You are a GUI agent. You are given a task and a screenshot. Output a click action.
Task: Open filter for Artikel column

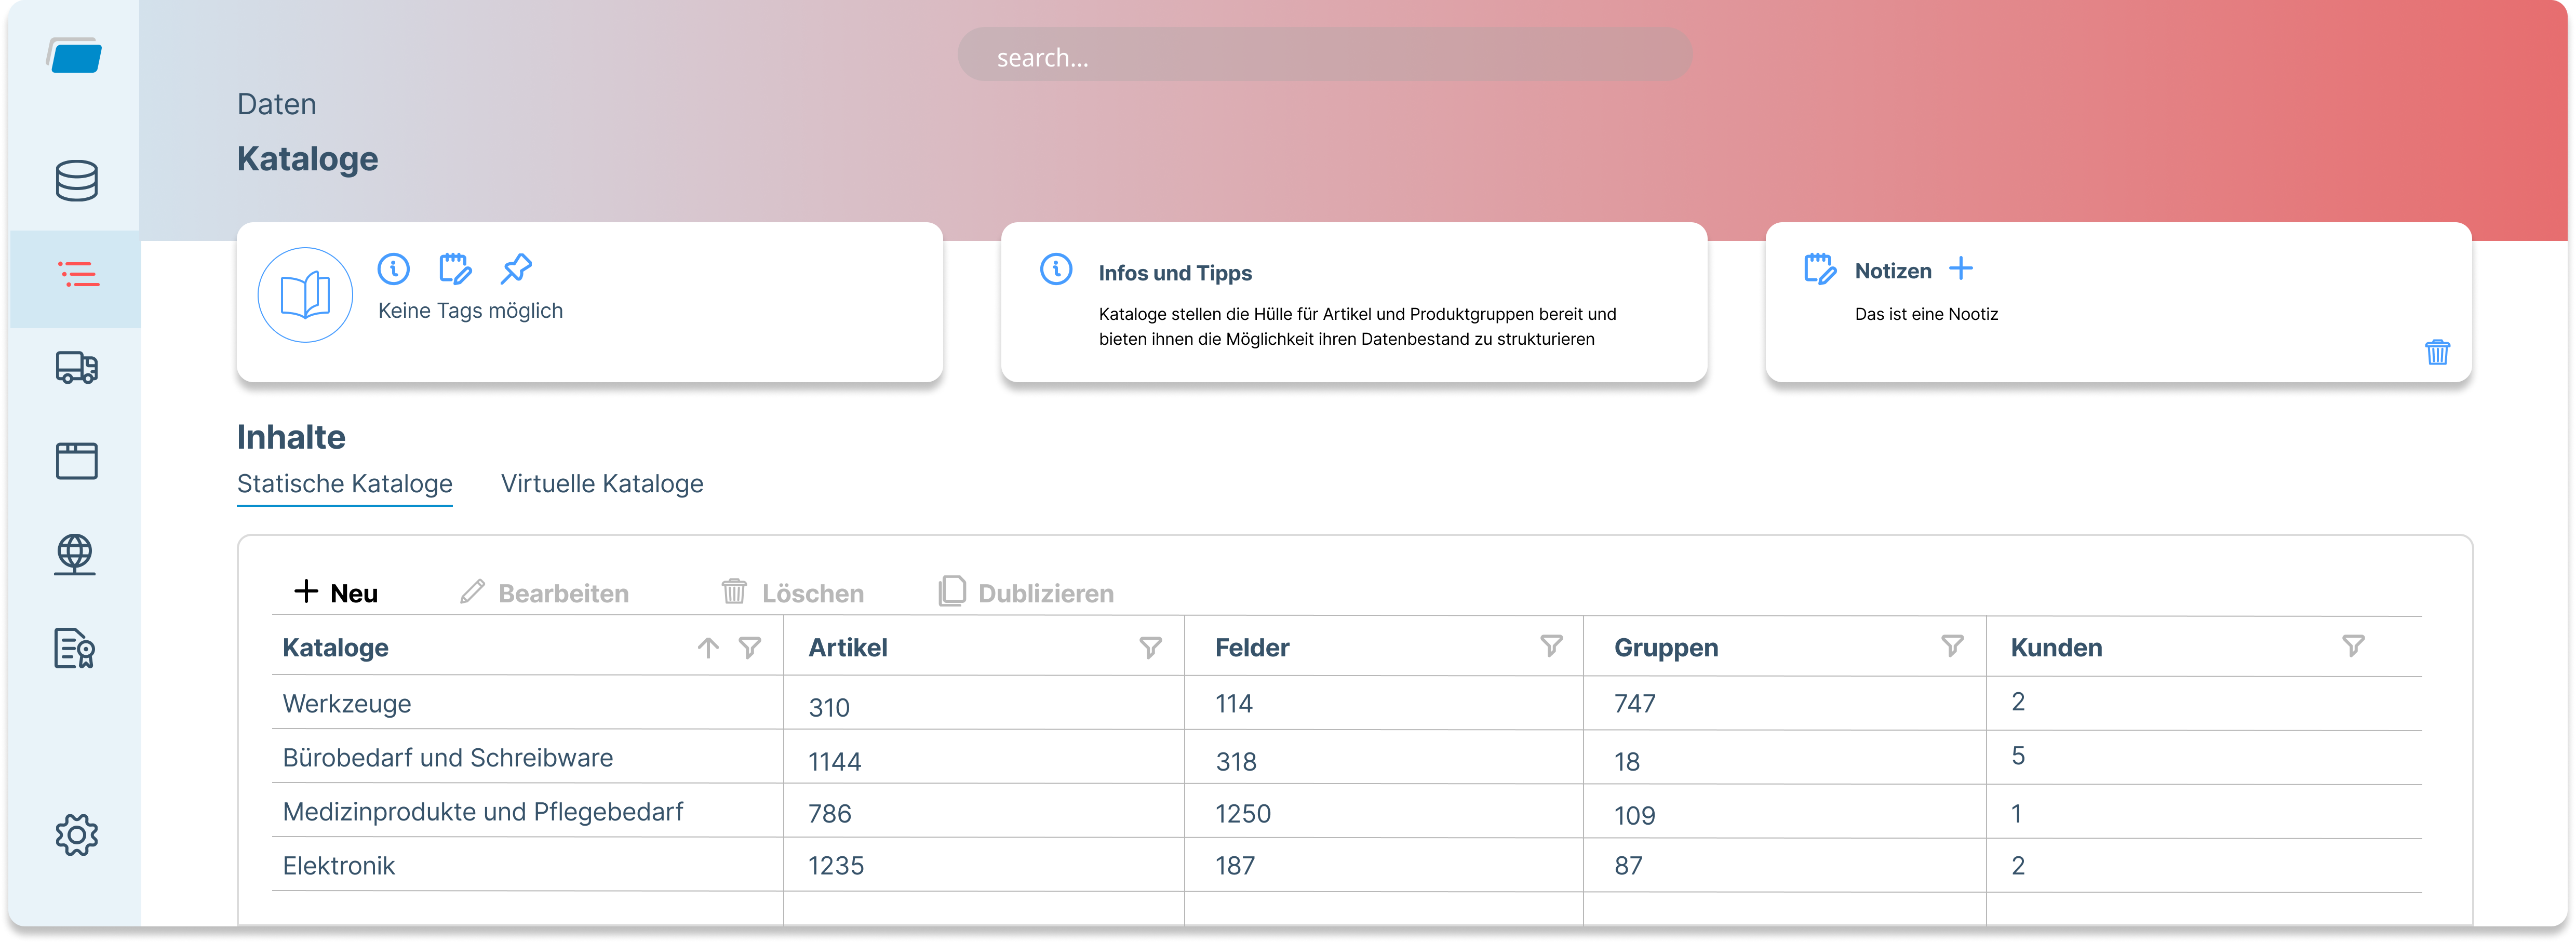coord(1151,647)
